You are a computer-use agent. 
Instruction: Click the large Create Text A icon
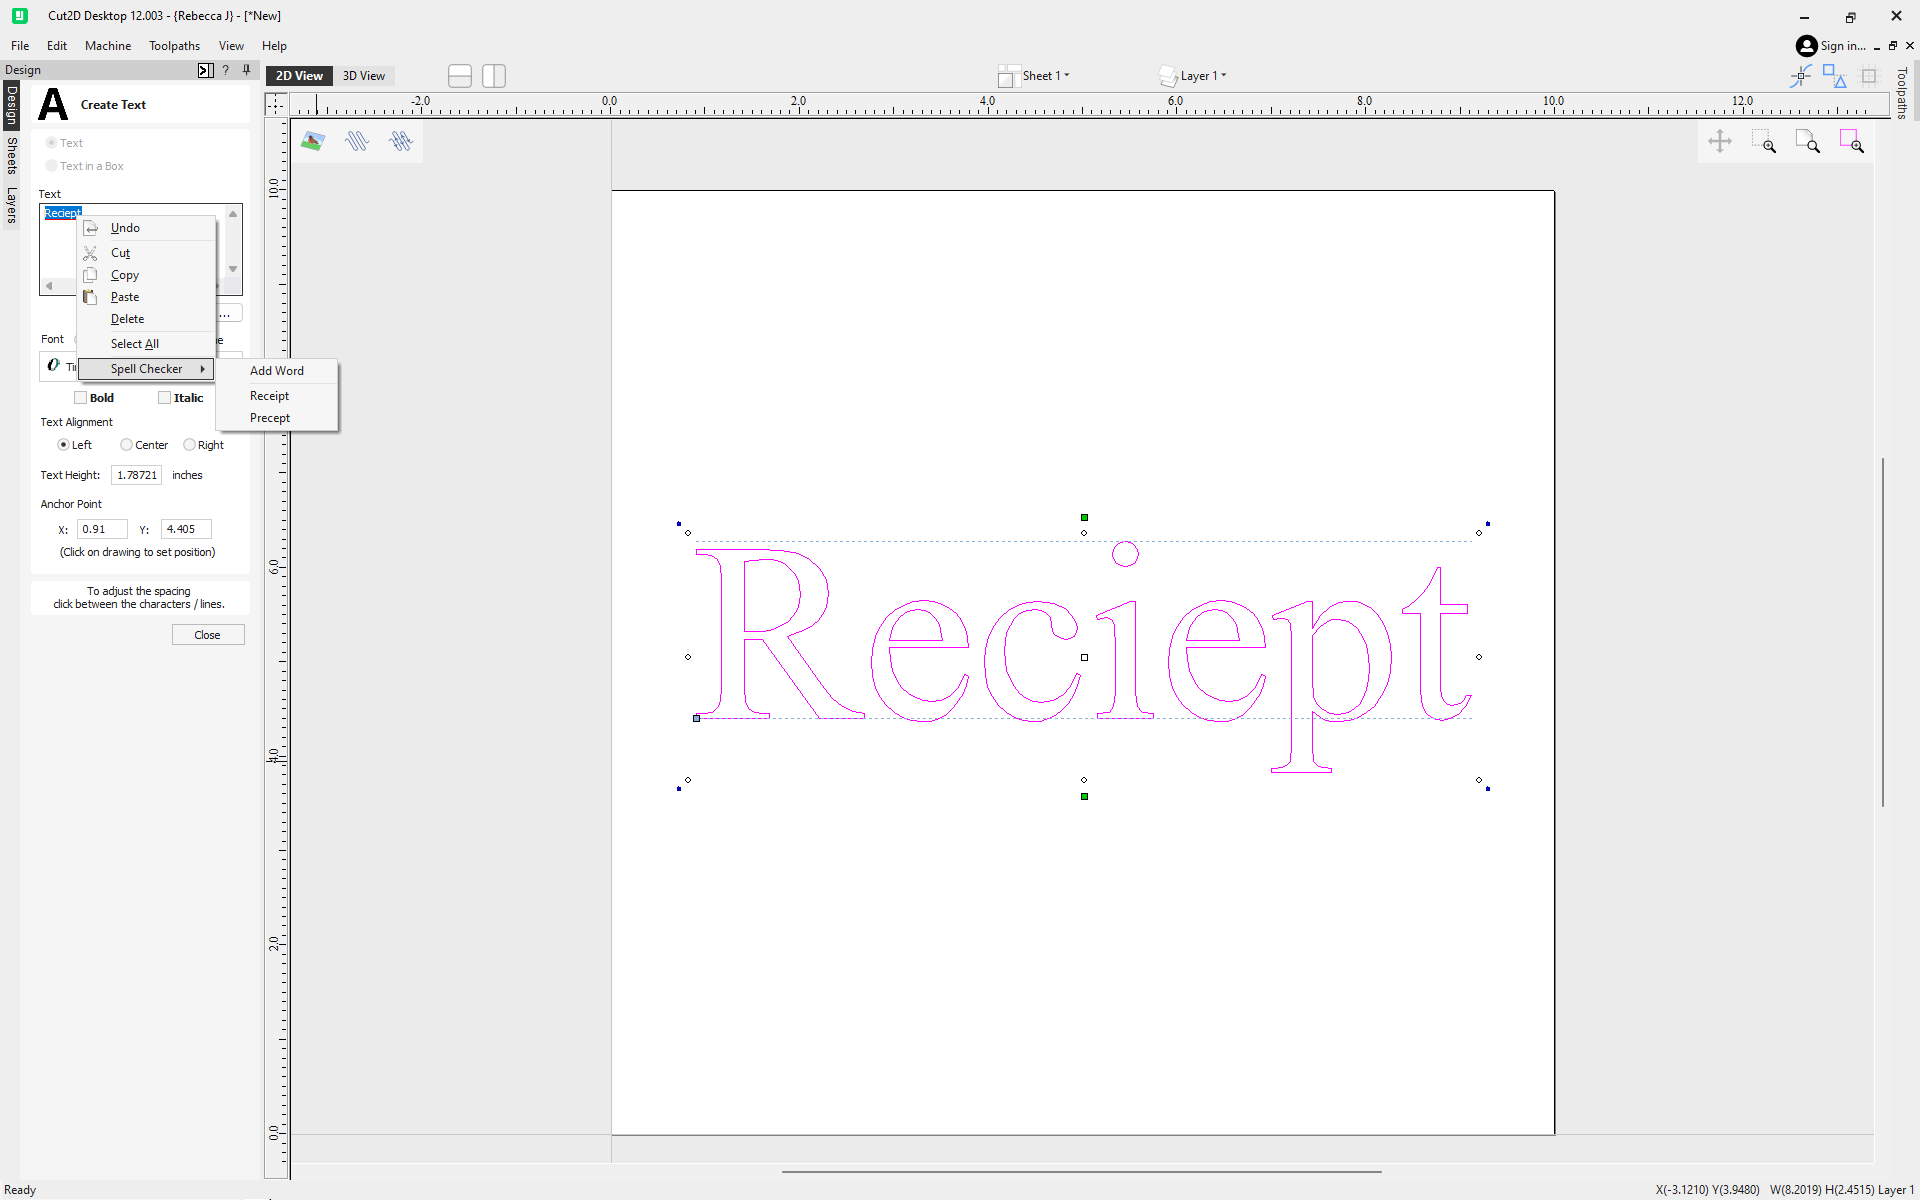coord(53,104)
